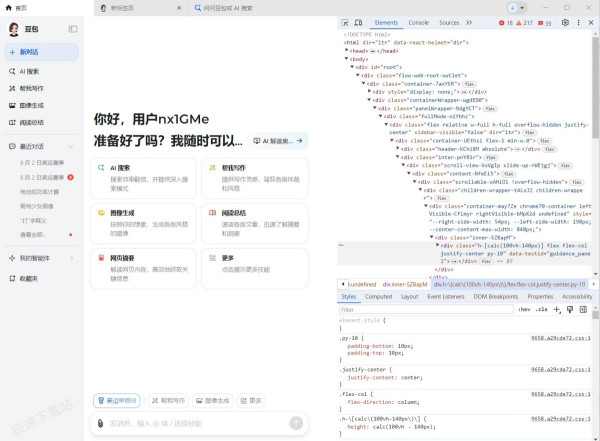The height and width of the screenshot is (441, 600).
Task: Click the attachment paperclip icon
Action: point(100,423)
